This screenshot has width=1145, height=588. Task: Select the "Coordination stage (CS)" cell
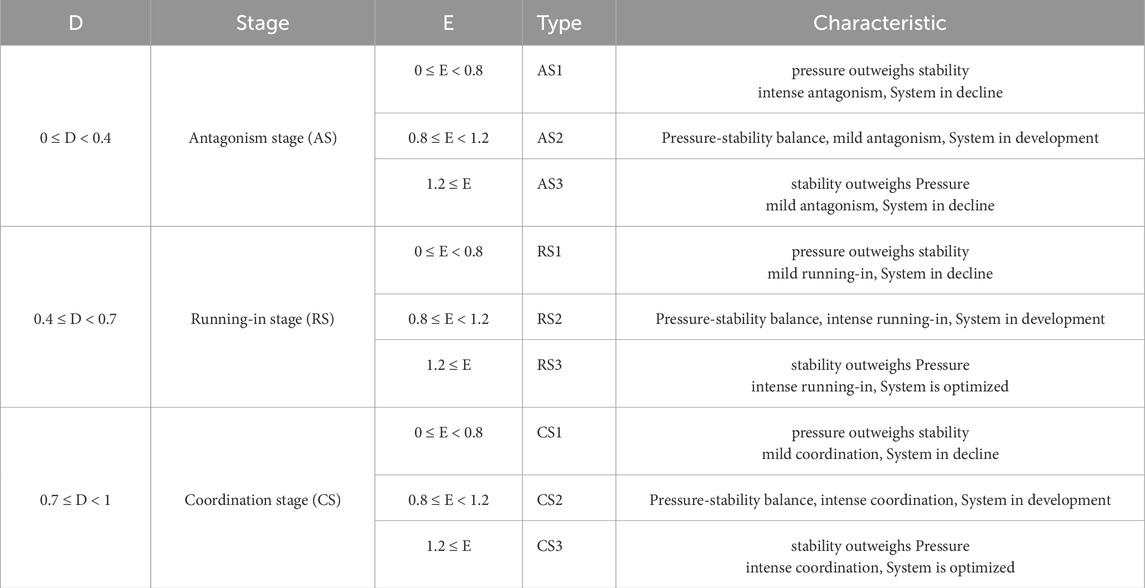click(x=262, y=500)
